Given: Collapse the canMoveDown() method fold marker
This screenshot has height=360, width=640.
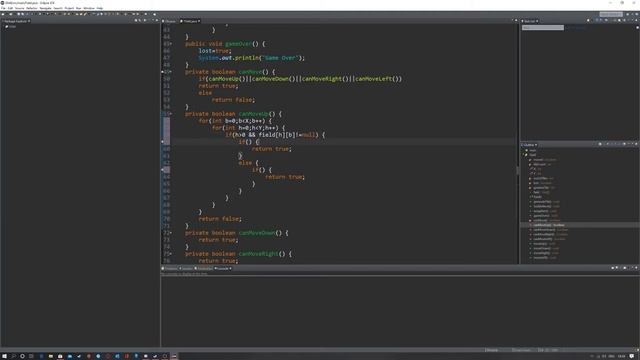Looking at the screenshot, I should (171, 233).
